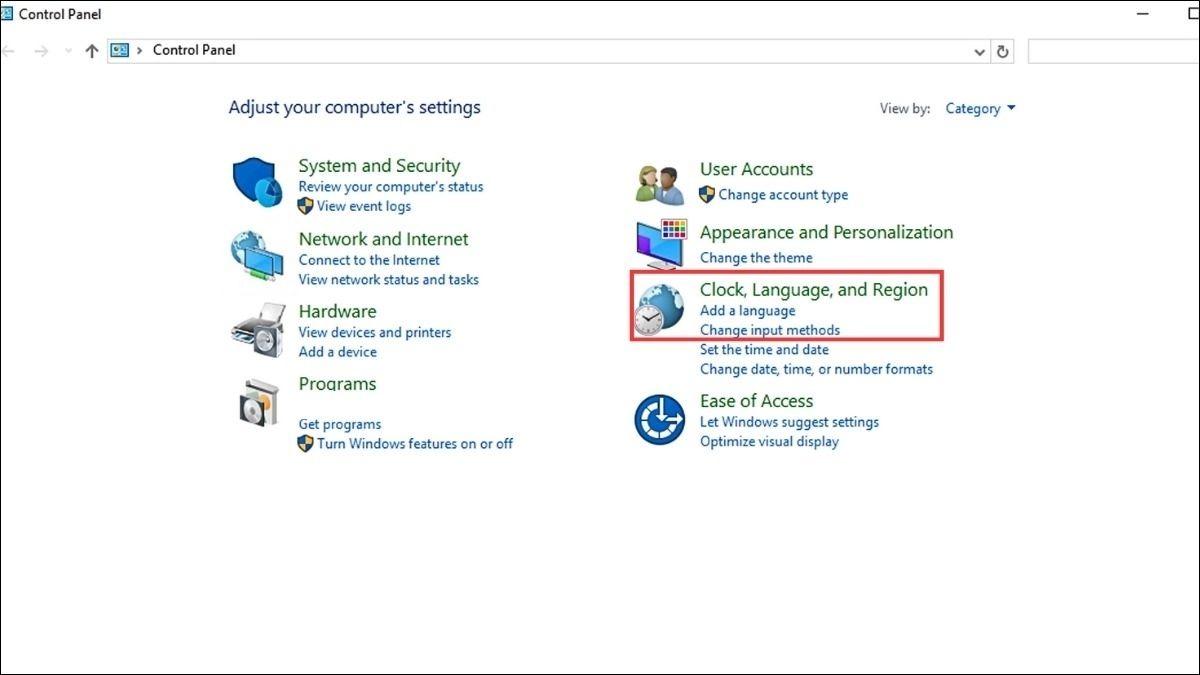Click Let Windows suggest settings
Viewport: 1200px width, 675px height.
pyautogui.click(x=789, y=422)
